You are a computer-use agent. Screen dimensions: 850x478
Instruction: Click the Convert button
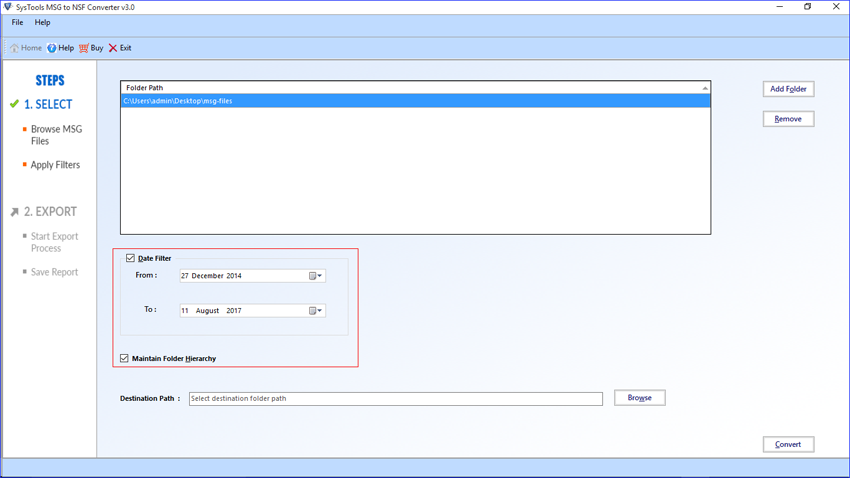click(788, 444)
